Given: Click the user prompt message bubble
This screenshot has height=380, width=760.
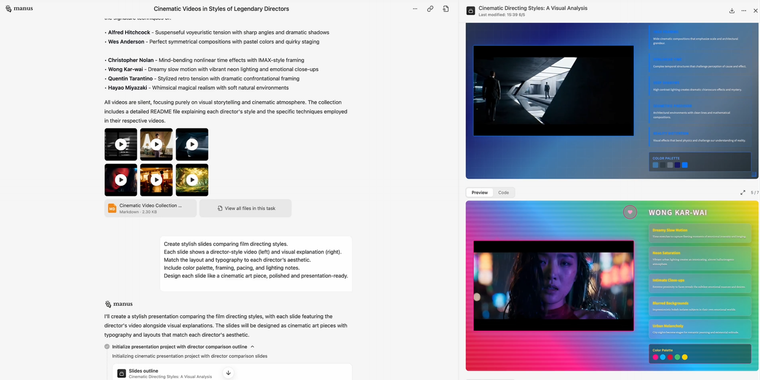Looking at the screenshot, I should (256, 264).
